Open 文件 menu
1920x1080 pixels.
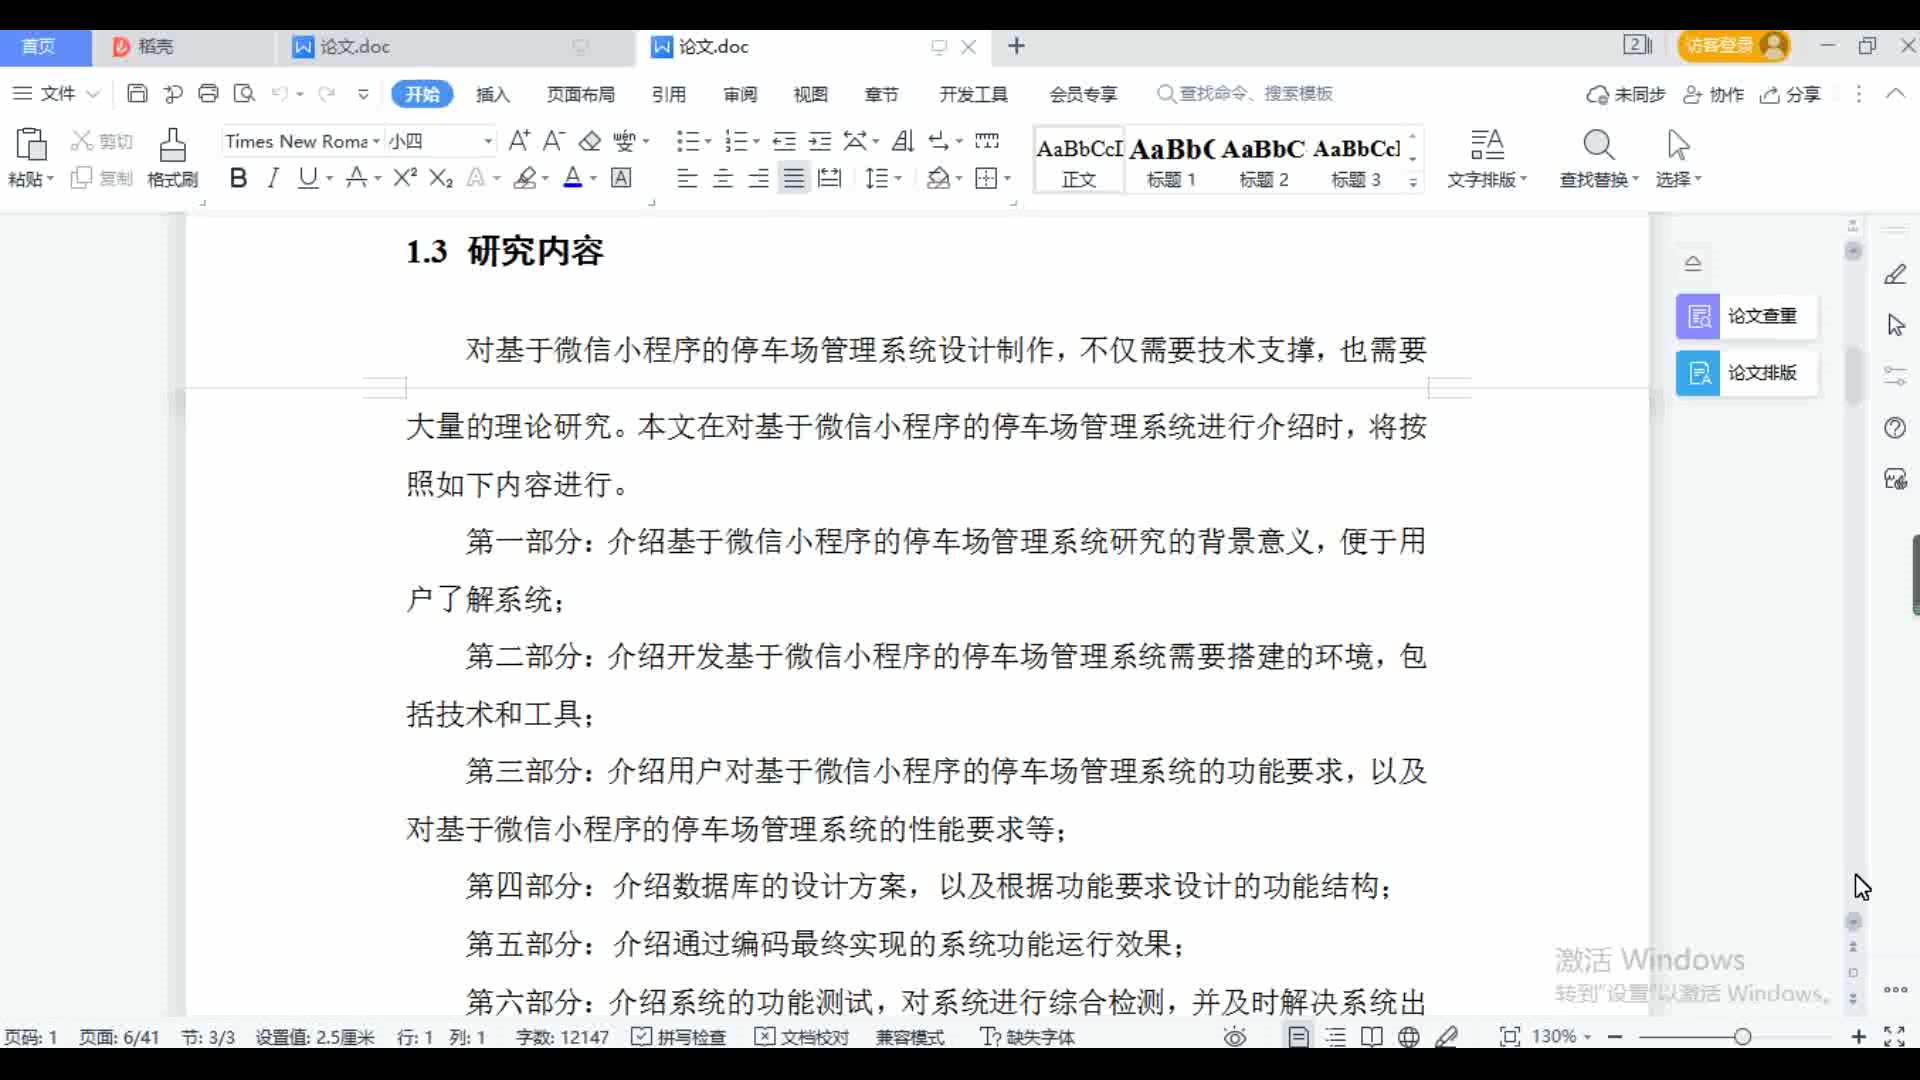click(x=55, y=94)
